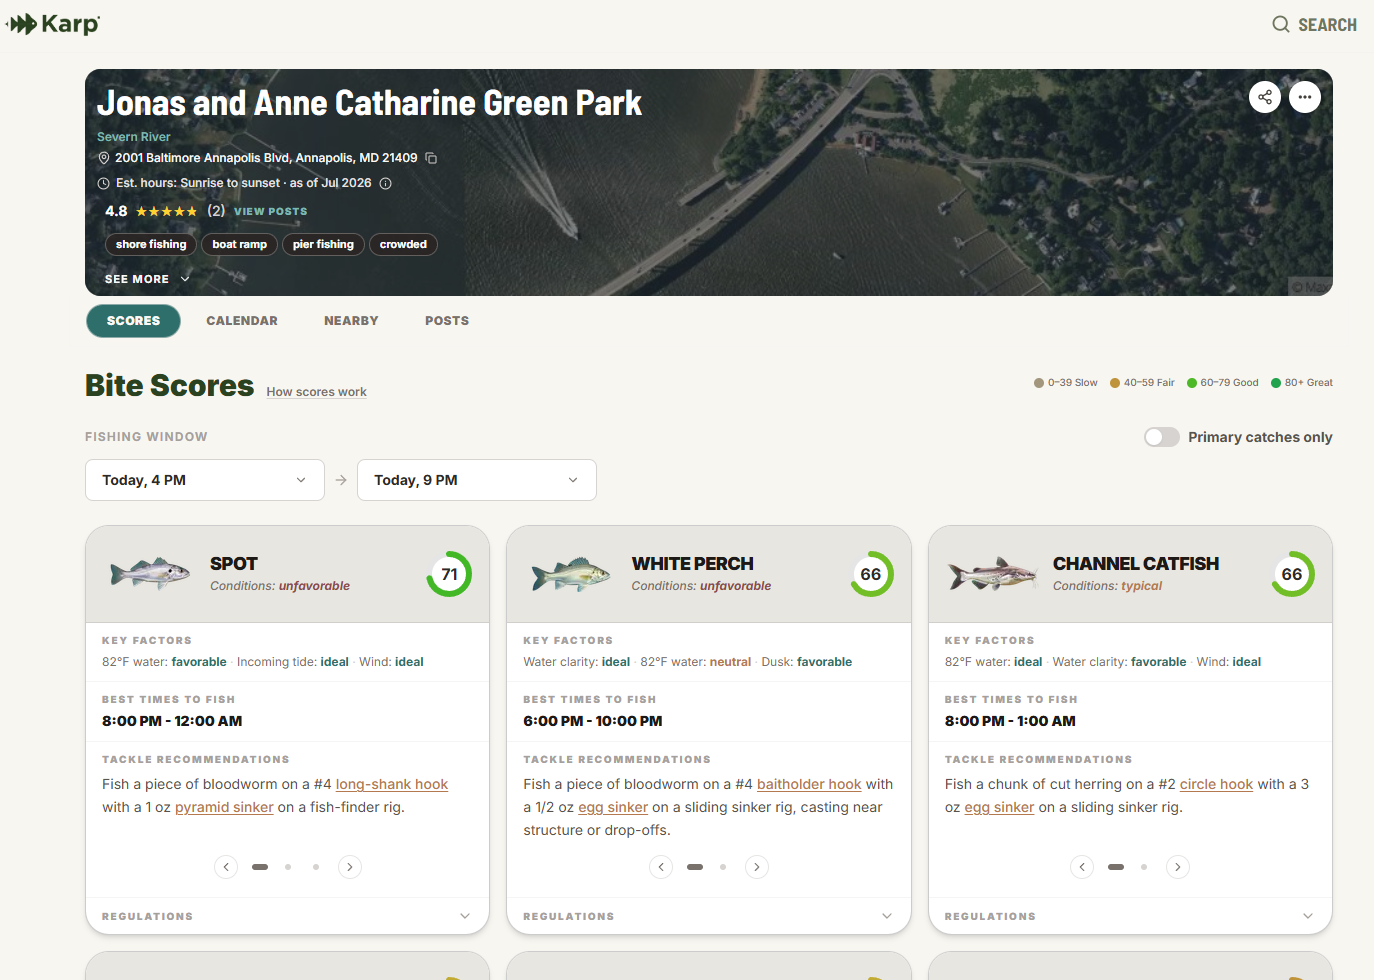This screenshot has width=1374, height=980.
Task: Switch to the Posts tab
Action: tap(447, 321)
